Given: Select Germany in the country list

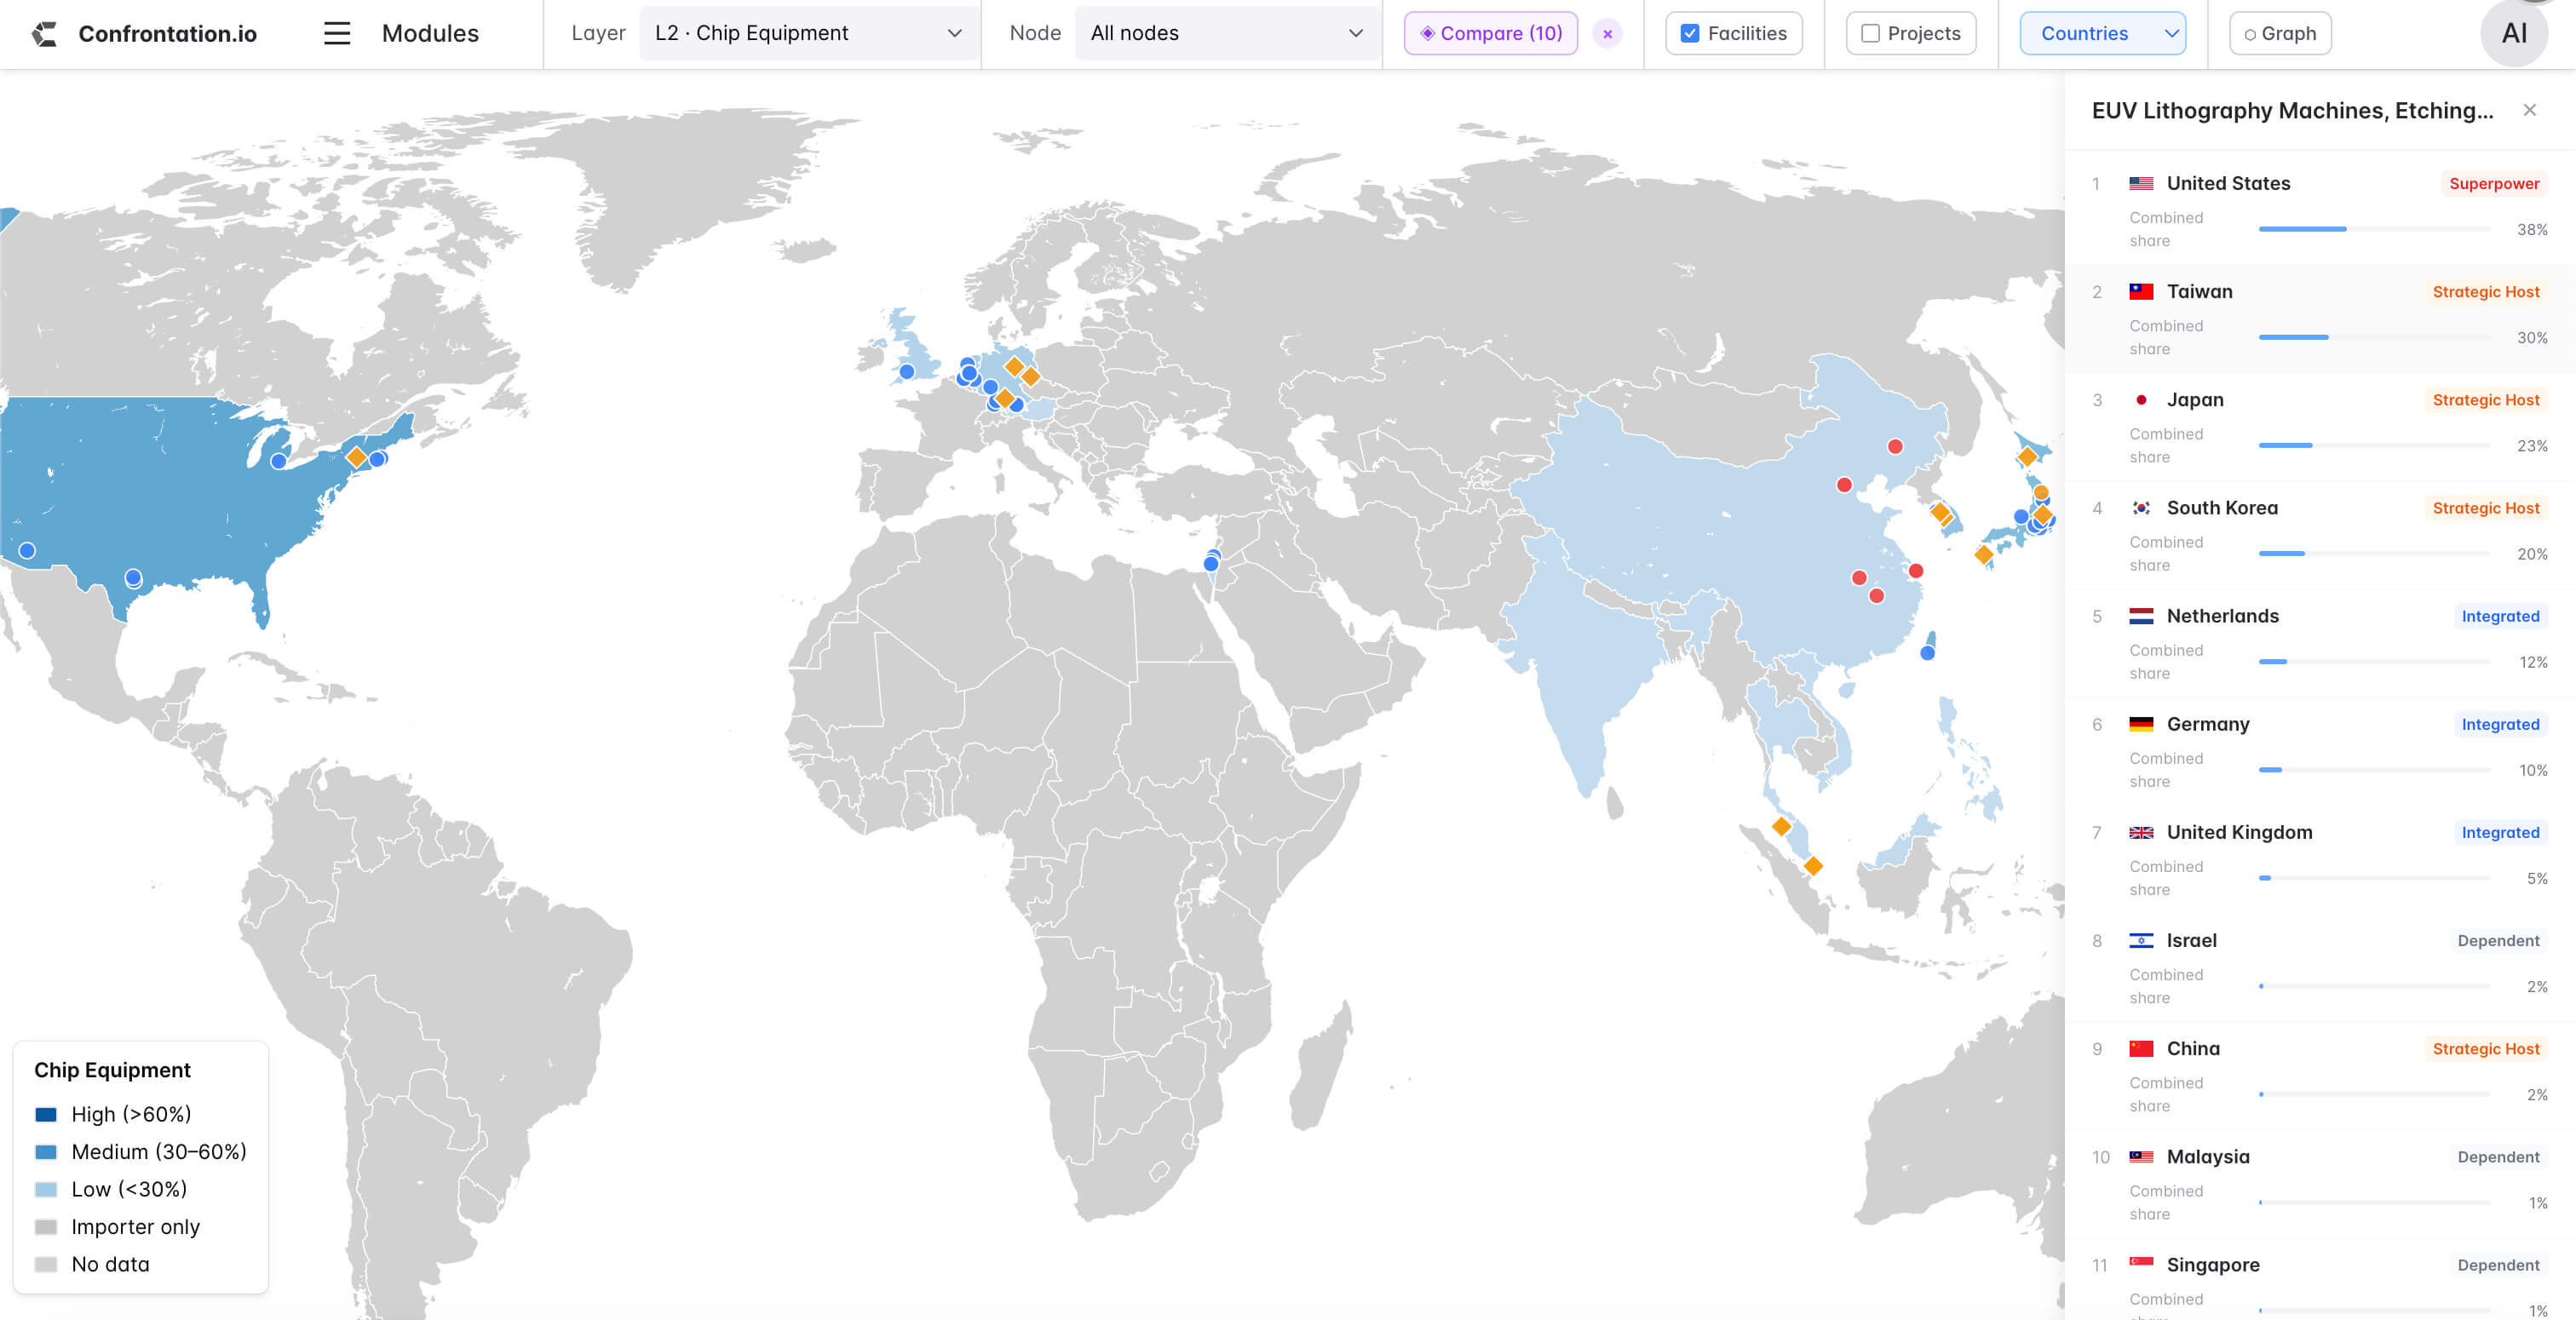Looking at the screenshot, I should (x=2320, y=750).
